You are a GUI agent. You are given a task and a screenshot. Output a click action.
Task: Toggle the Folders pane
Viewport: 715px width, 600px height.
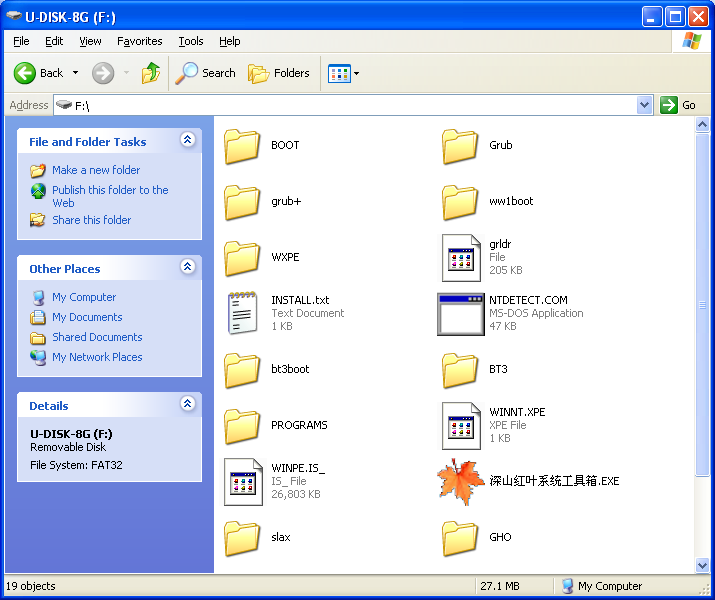(279, 73)
